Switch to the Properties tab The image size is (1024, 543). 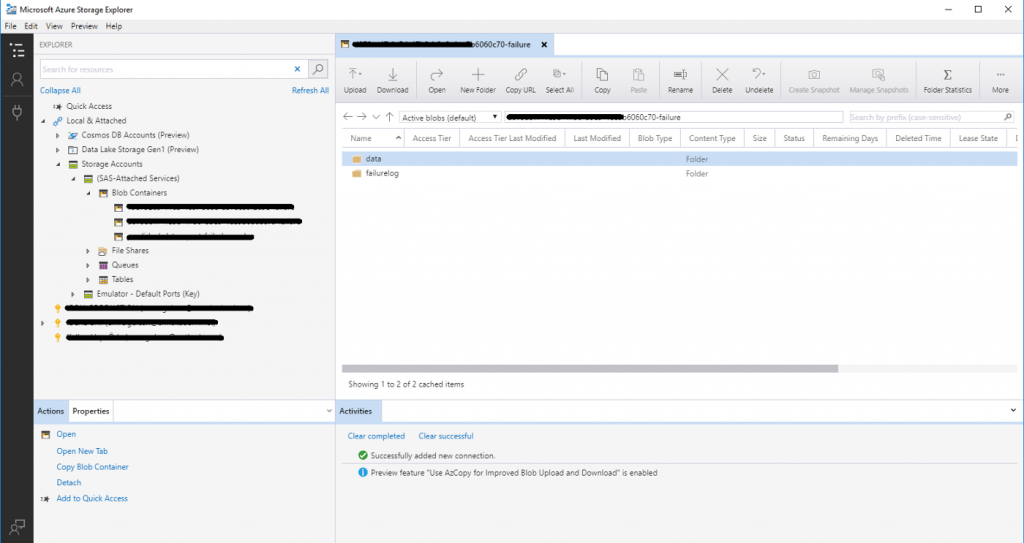coord(91,411)
